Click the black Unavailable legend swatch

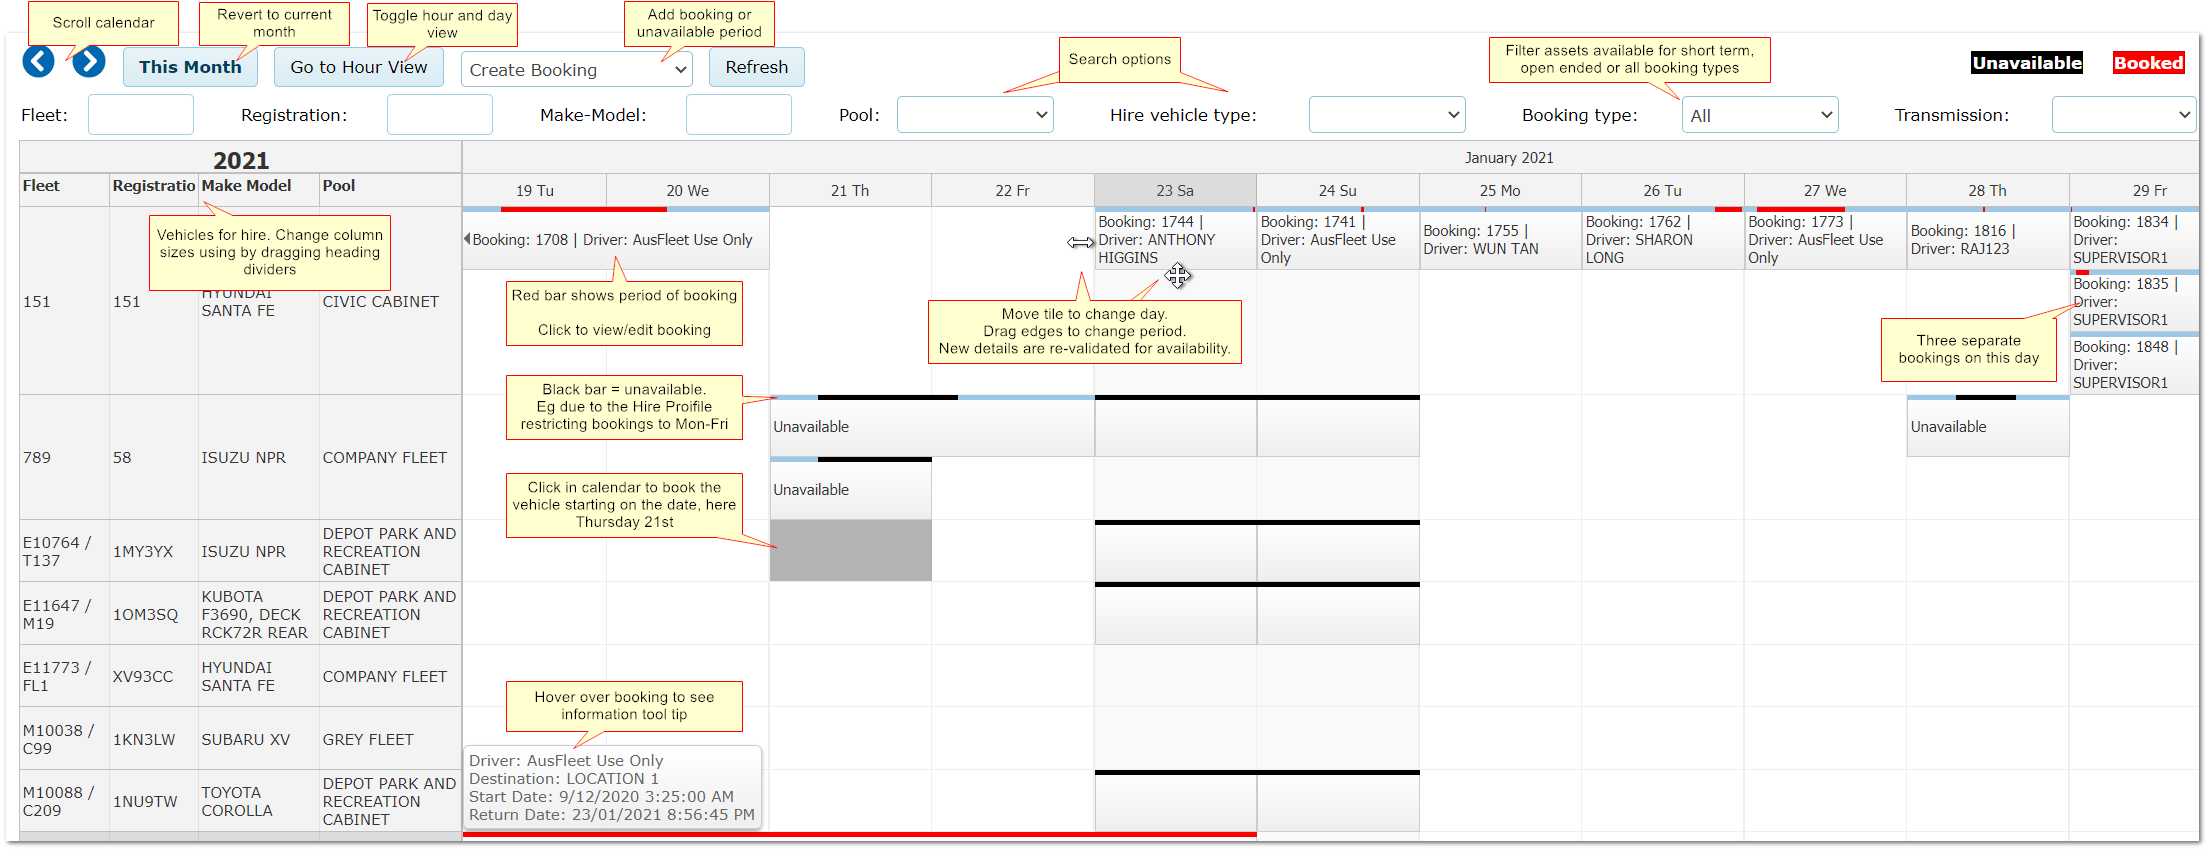pyautogui.click(x=2026, y=63)
